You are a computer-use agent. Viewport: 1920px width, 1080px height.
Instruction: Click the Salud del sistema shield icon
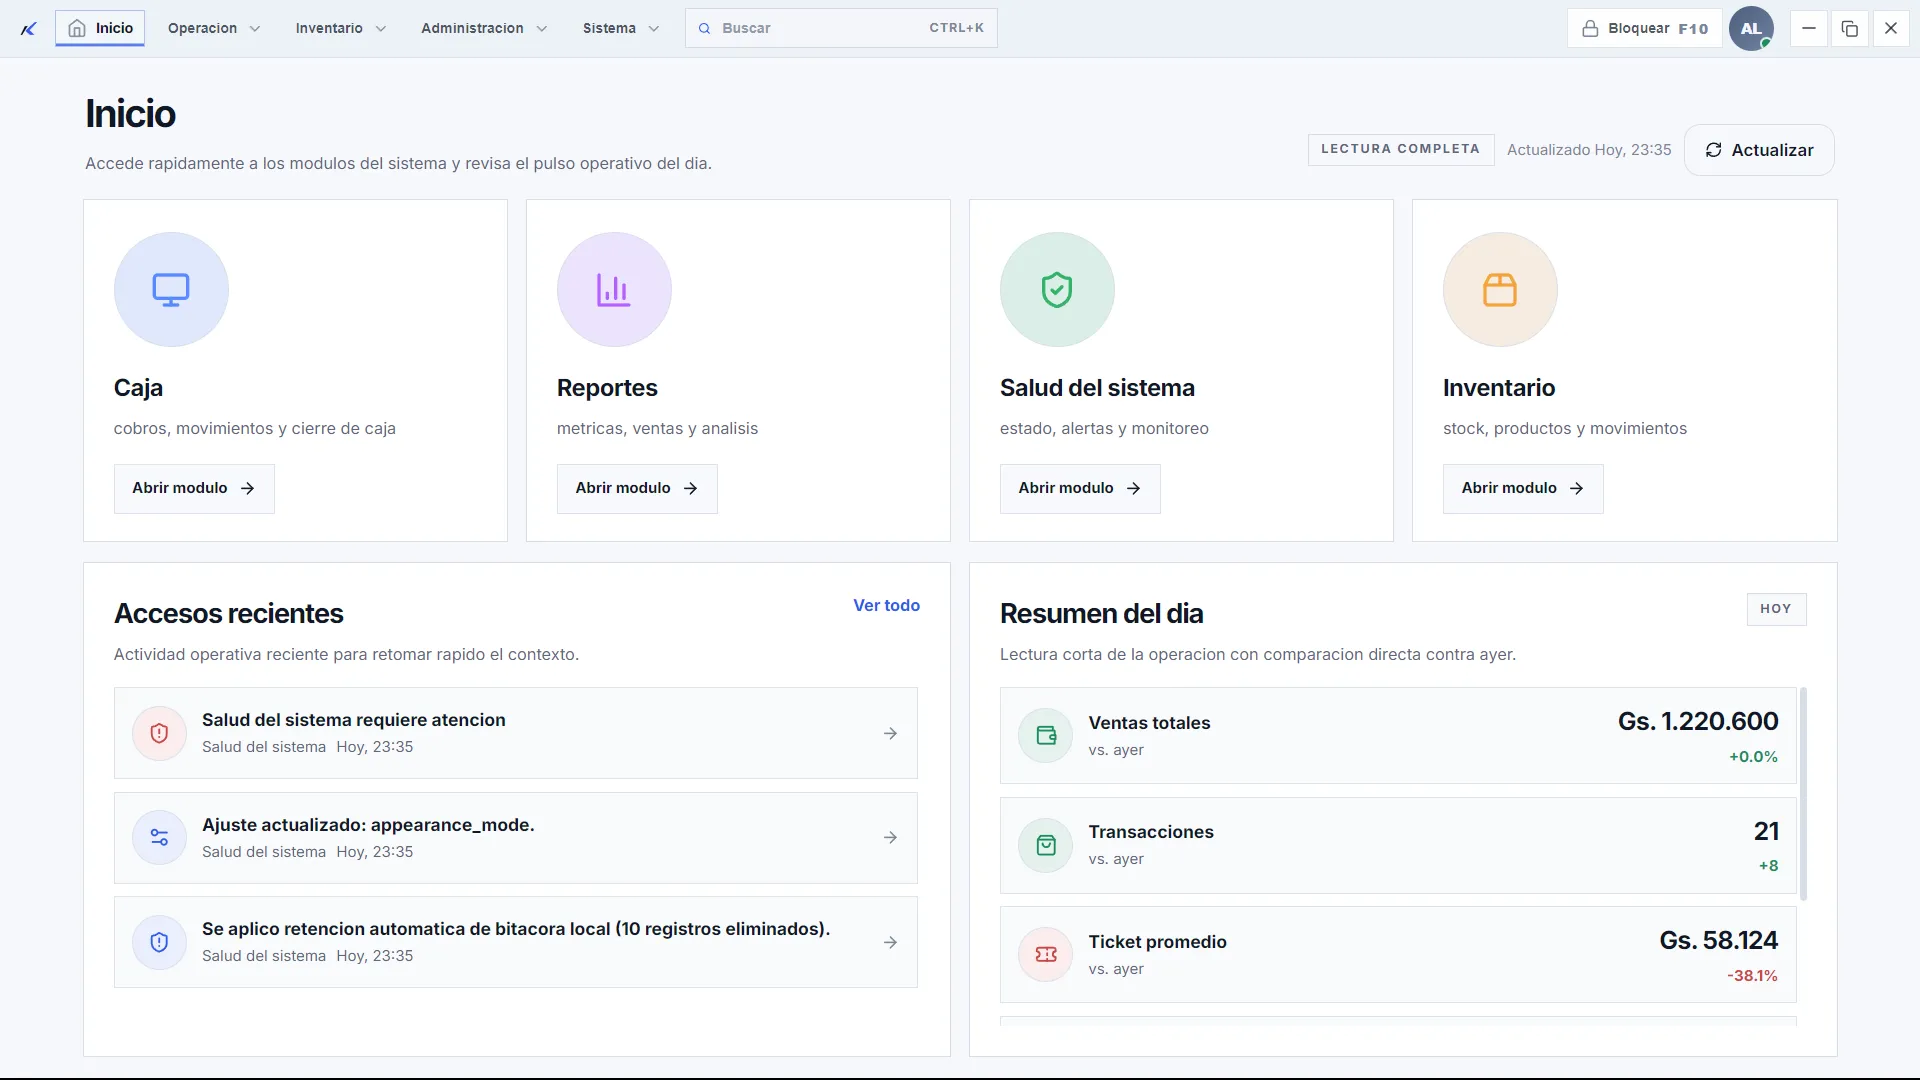click(1057, 290)
